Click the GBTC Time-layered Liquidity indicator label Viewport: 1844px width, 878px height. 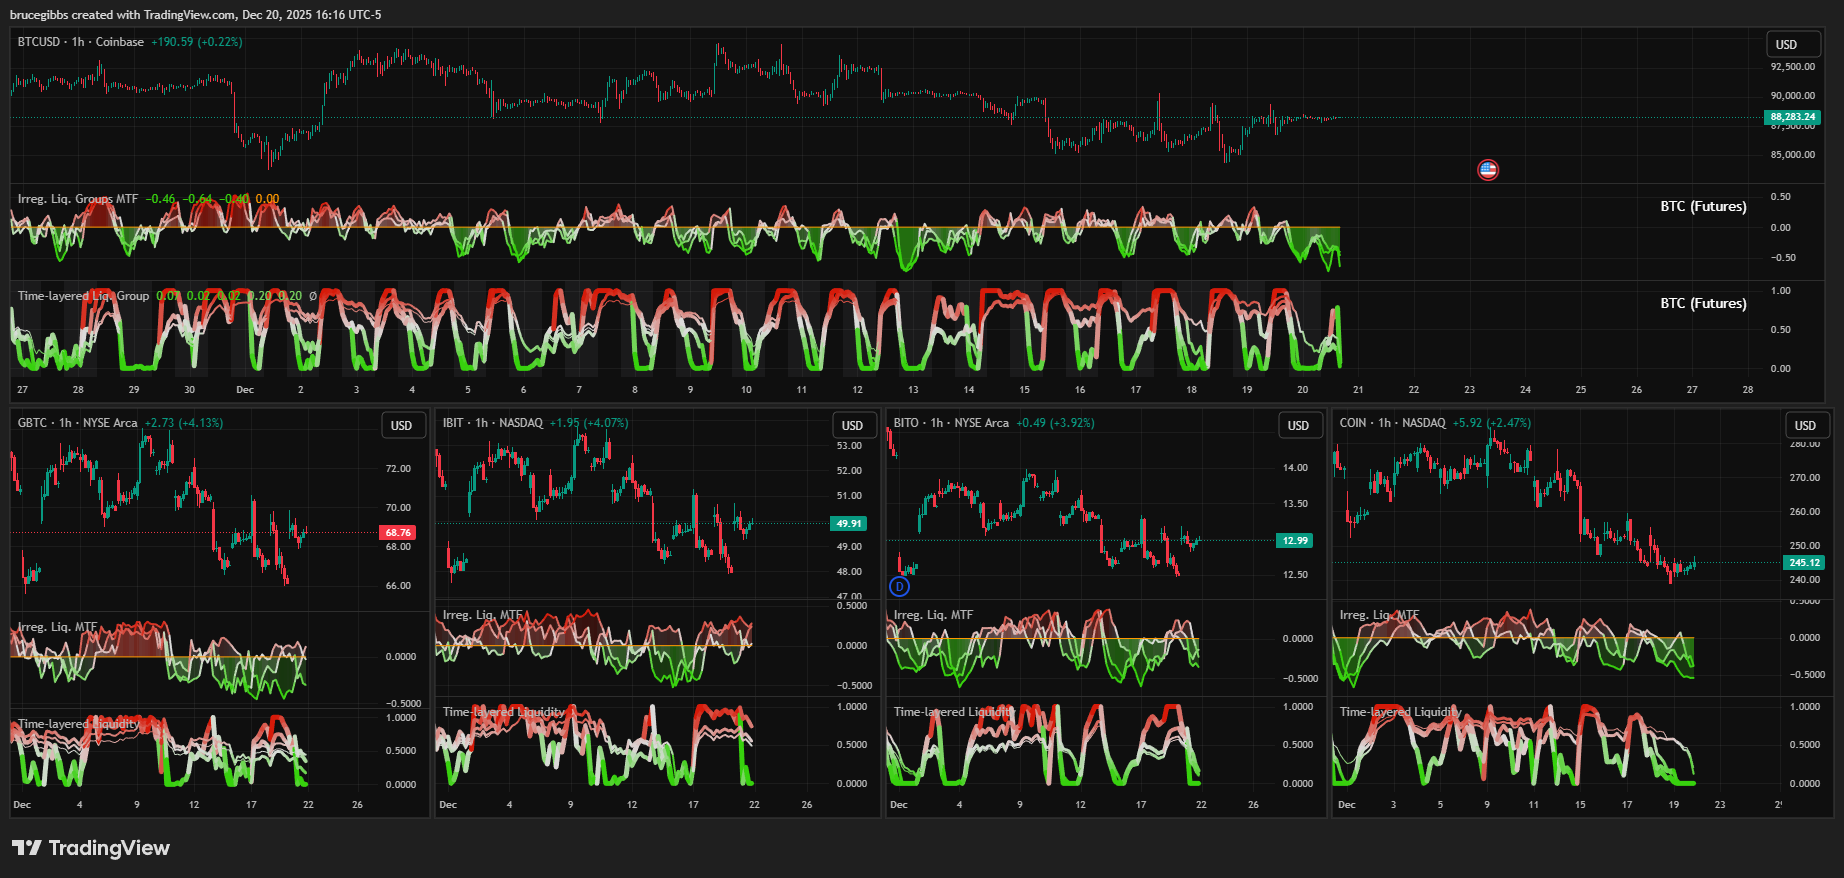(78, 724)
